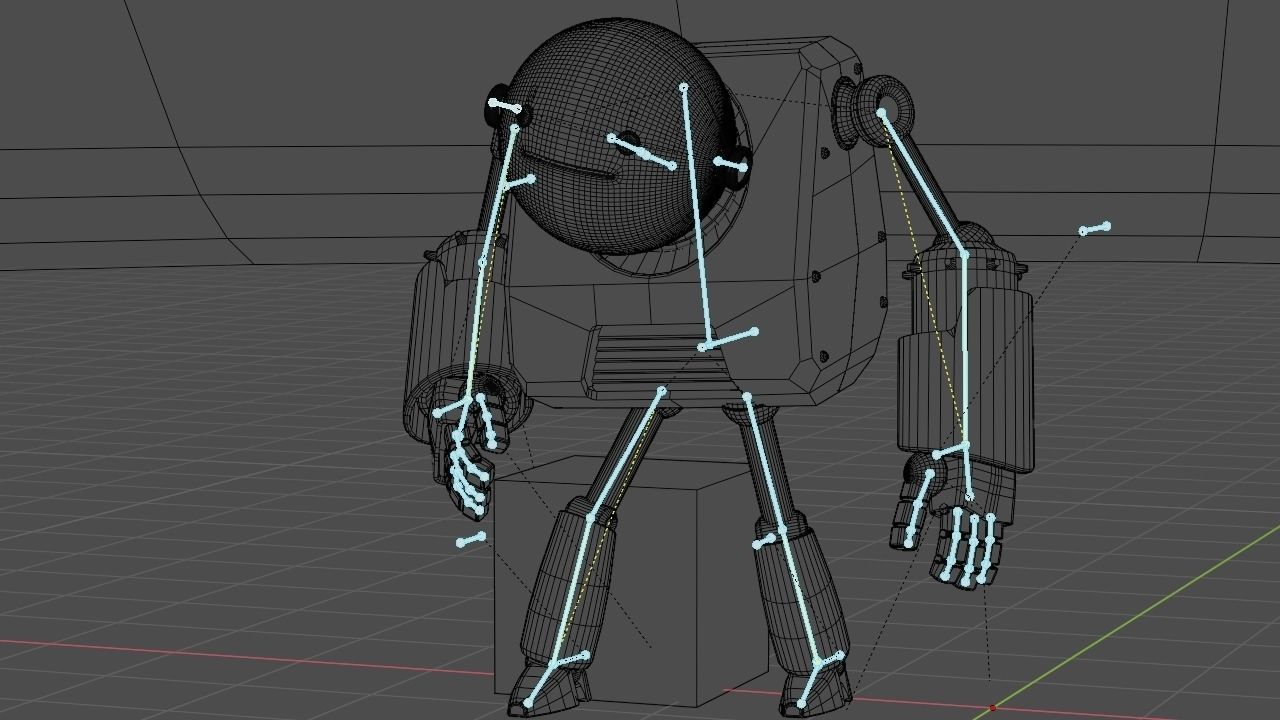Select the thumb bones on the open hand

pyautogui.click(x=918, y=508)
